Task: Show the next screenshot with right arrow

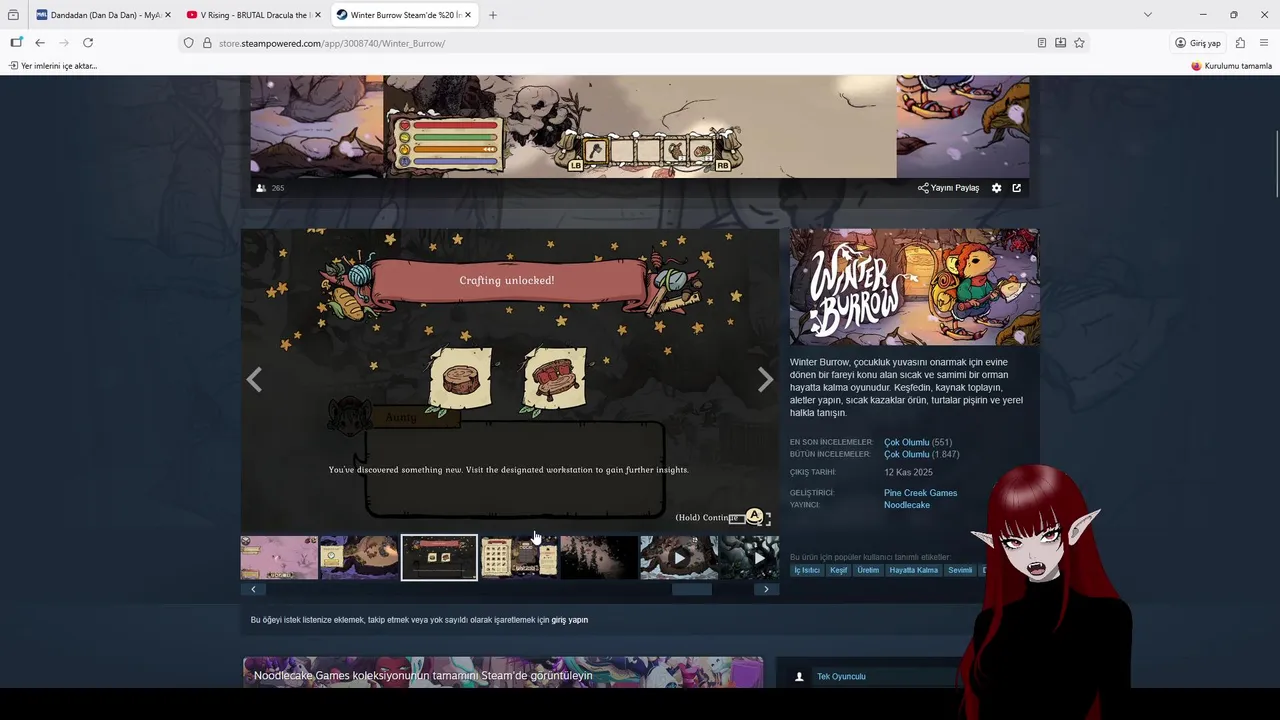Action: point(765,380)
